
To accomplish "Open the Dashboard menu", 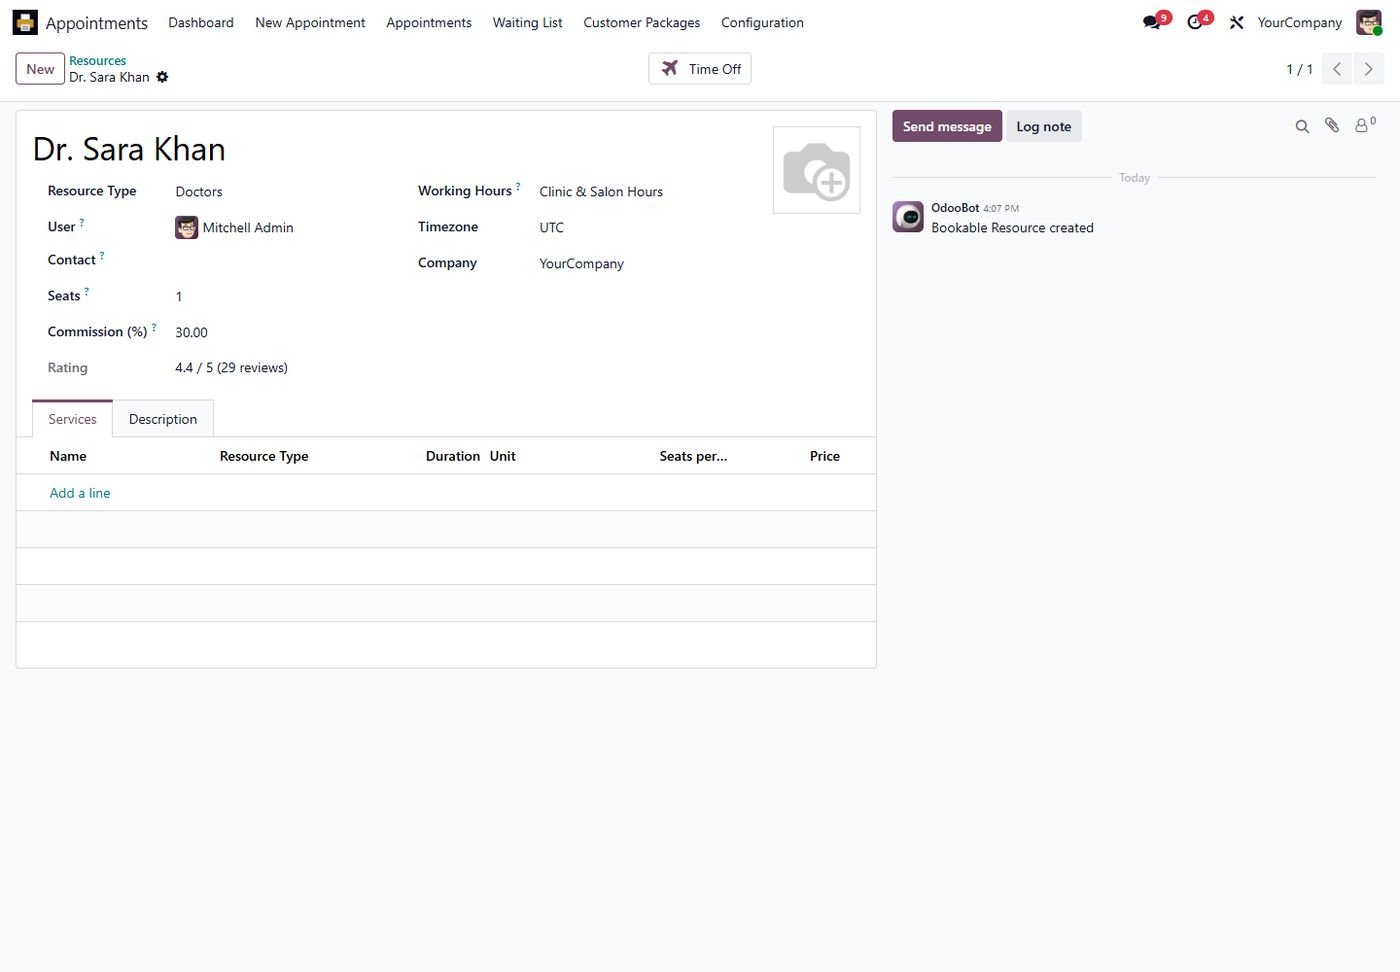I will coord(201,22).
